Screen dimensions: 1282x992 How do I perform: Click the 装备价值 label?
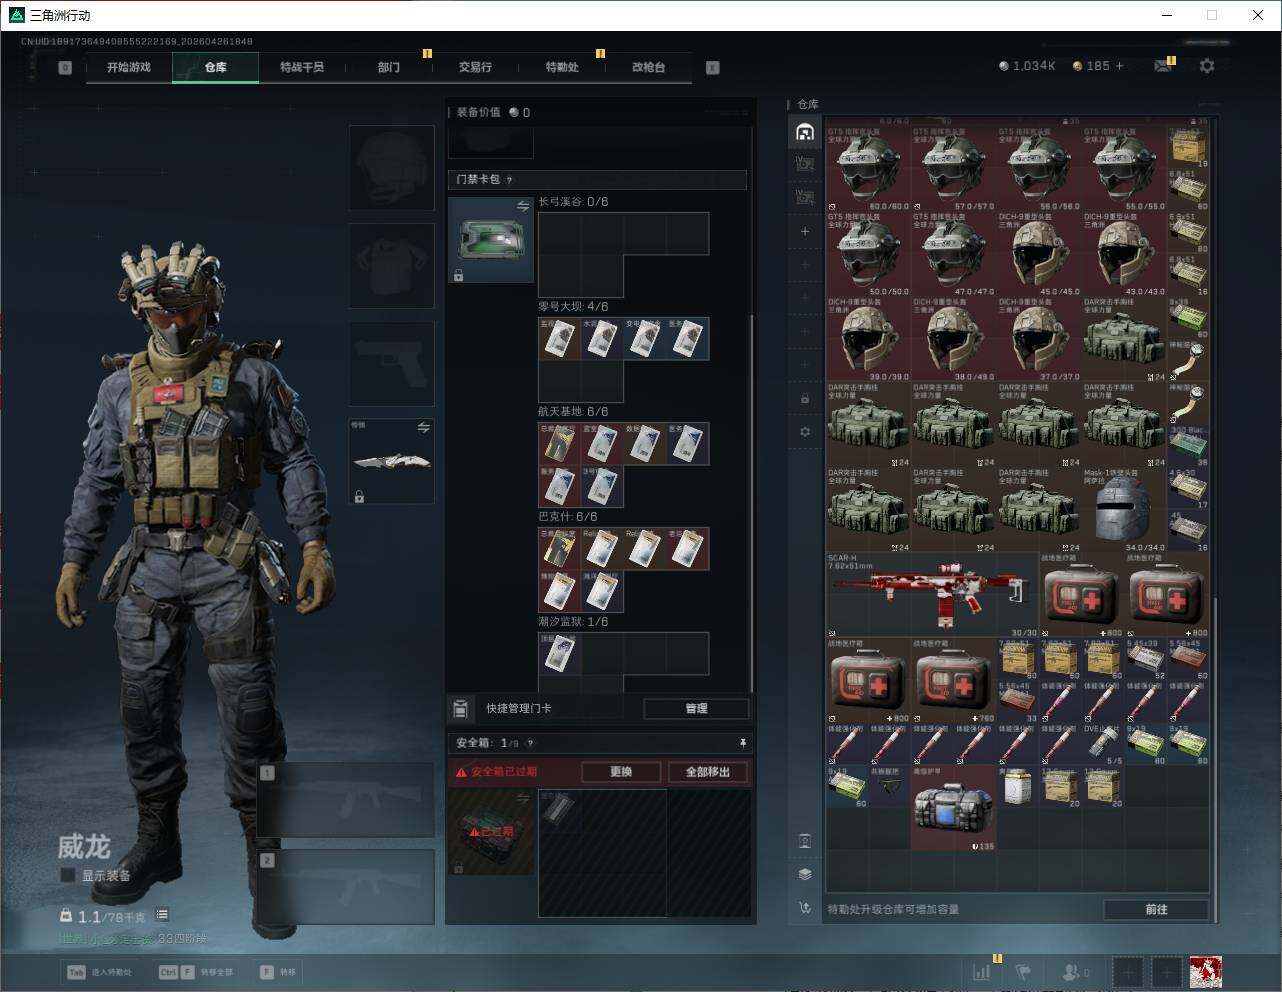tap(478, 112)
